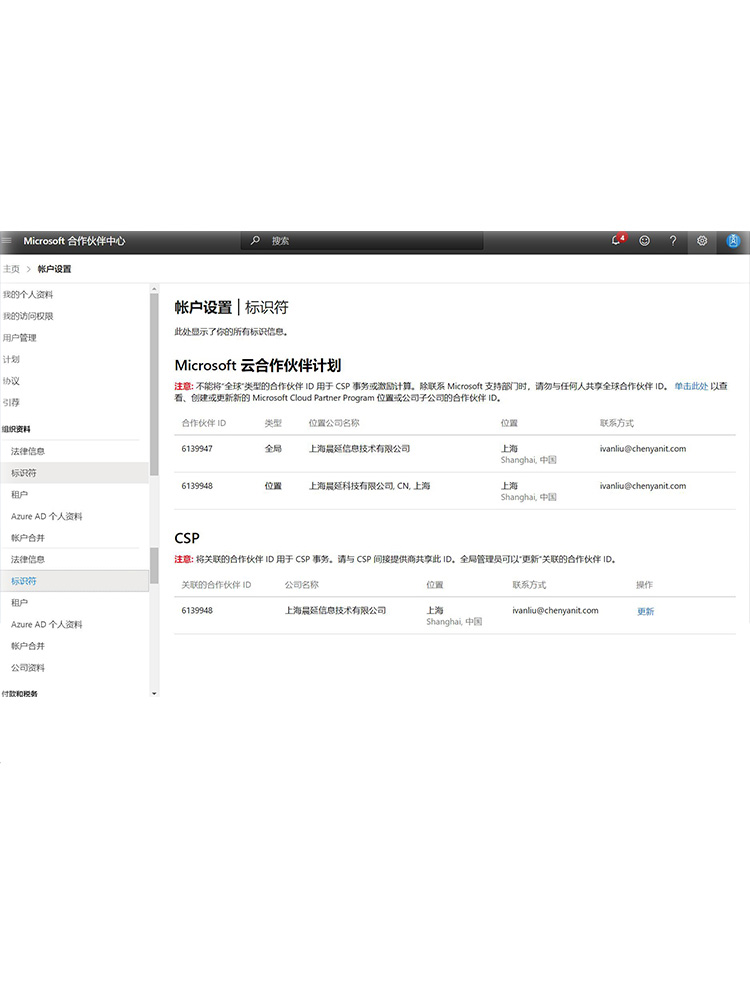Open 我的访问权限 in the sidebar
The width and height of the screenshot is (750, 1000).
28,316
